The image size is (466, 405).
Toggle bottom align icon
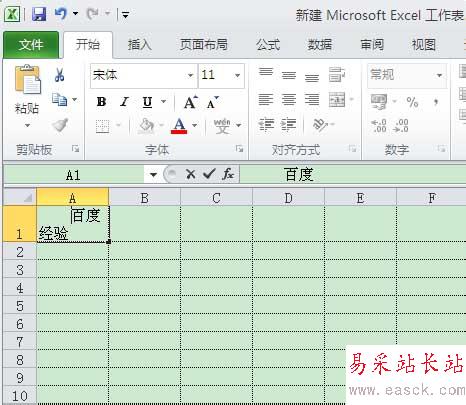click(312, 77)
